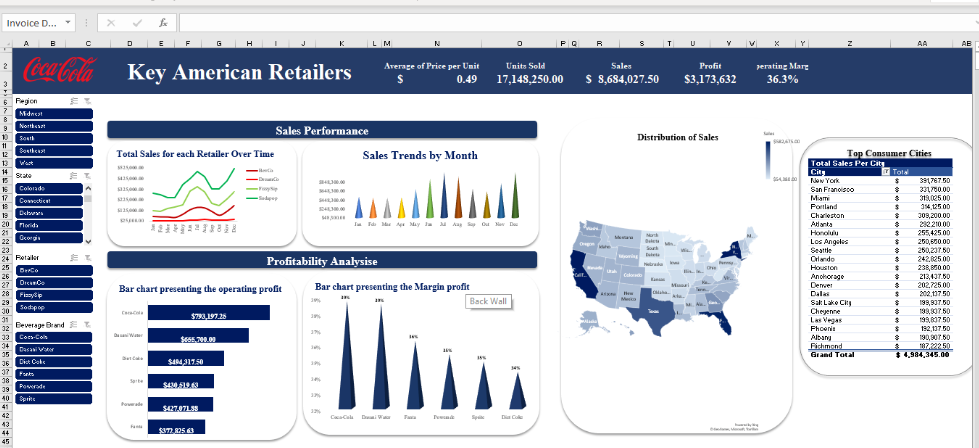
Task: Select Delaware in the State slicer
Action: [49, 213]
